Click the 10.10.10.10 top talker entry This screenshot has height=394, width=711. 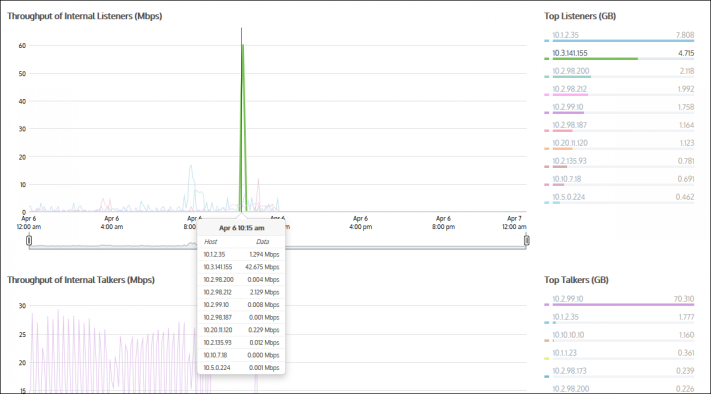(x=619, y=336)
